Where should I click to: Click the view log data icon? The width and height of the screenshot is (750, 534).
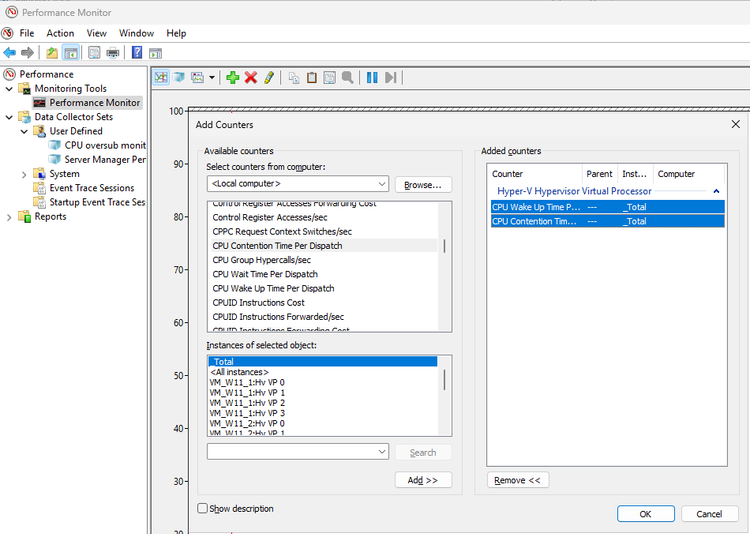coord(179,77)
